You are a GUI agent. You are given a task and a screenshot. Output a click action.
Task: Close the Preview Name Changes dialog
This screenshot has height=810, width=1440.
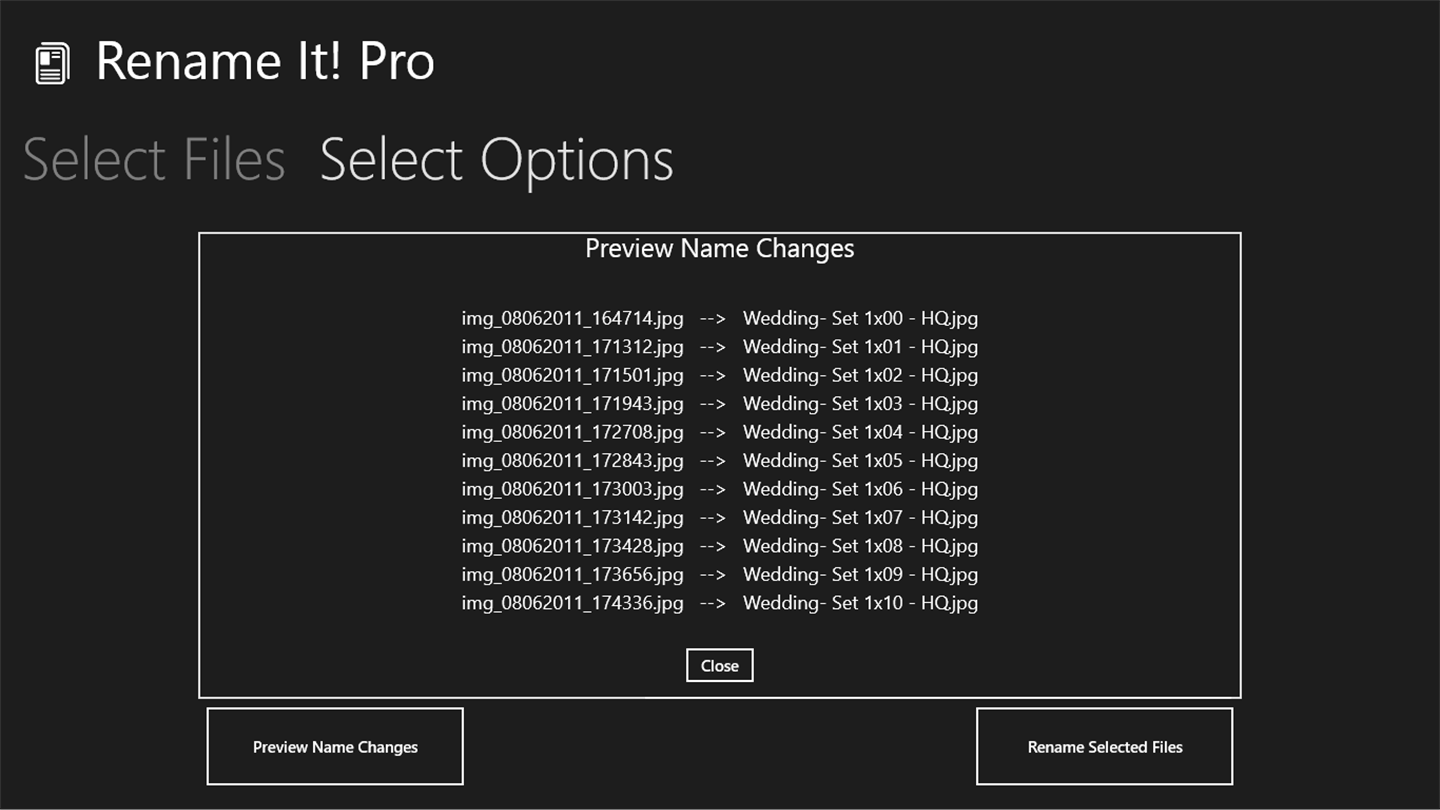point(719,666)
